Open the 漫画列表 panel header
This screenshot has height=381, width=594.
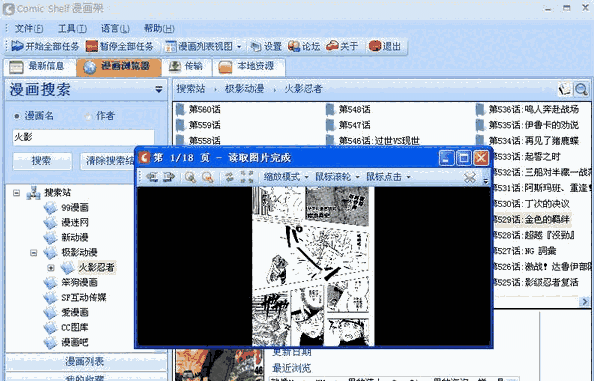tap(86, 361)
